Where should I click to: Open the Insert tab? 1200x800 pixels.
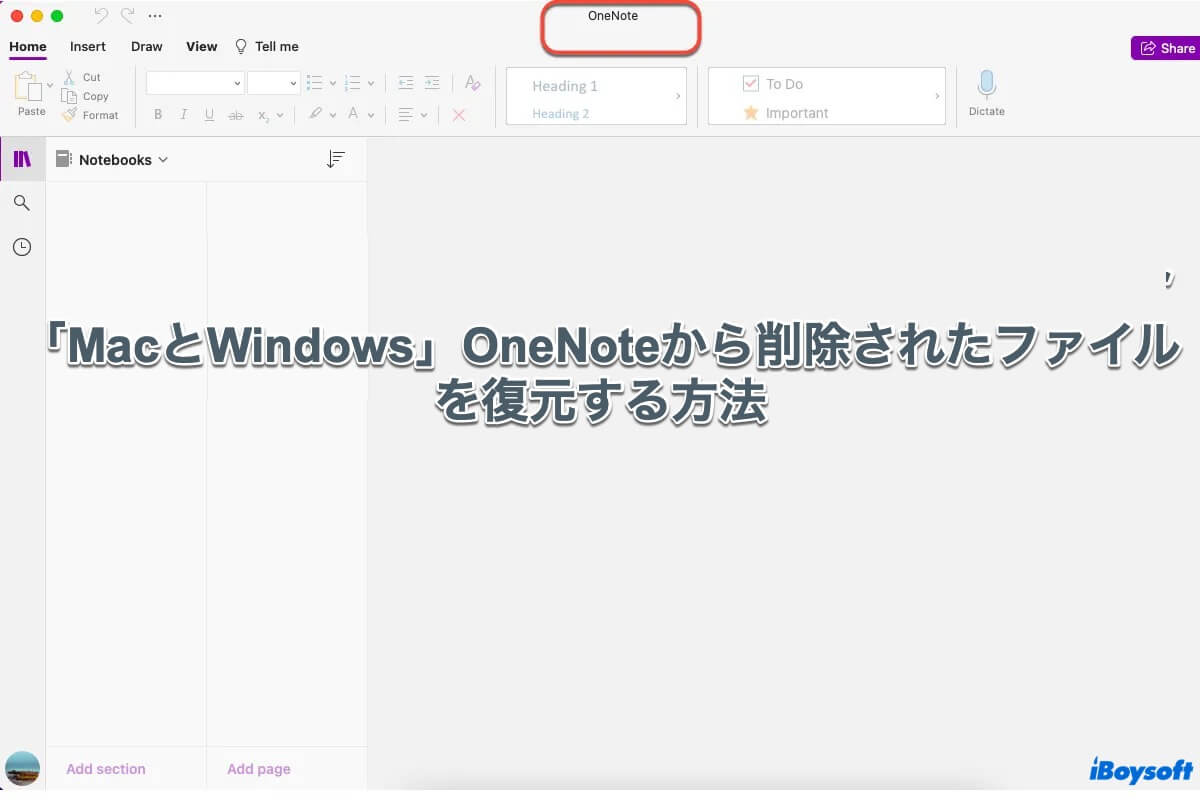tap(88, 46)
